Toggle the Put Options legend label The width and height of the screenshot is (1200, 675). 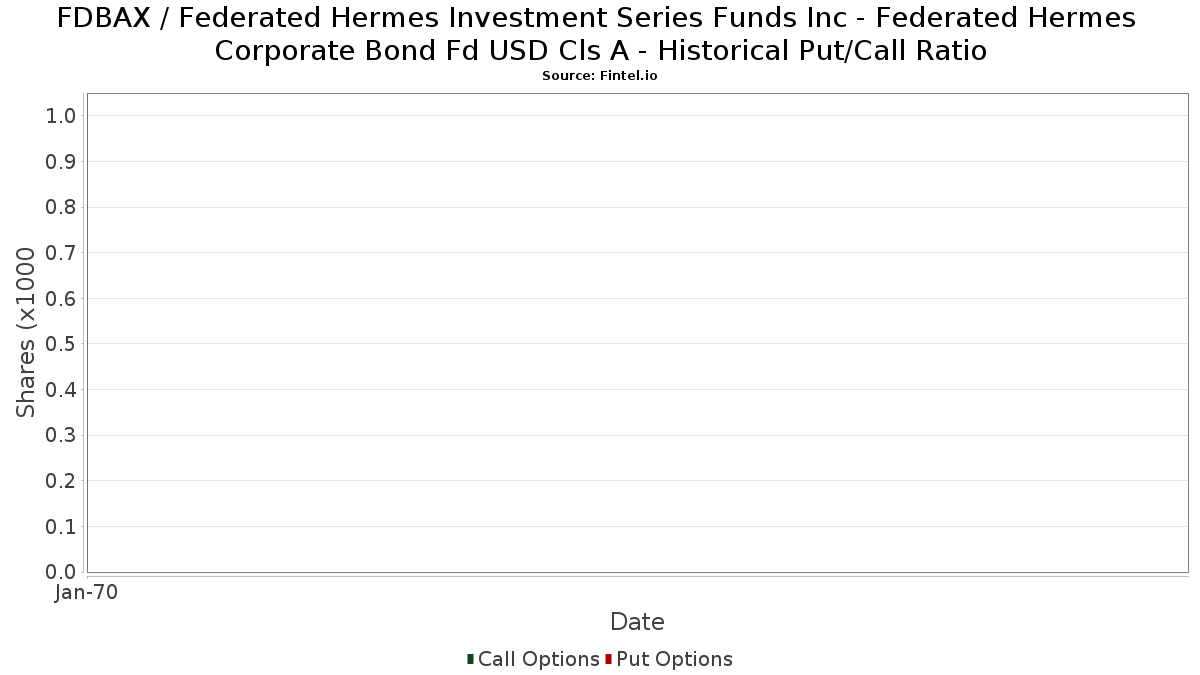[x=674, y=659]
